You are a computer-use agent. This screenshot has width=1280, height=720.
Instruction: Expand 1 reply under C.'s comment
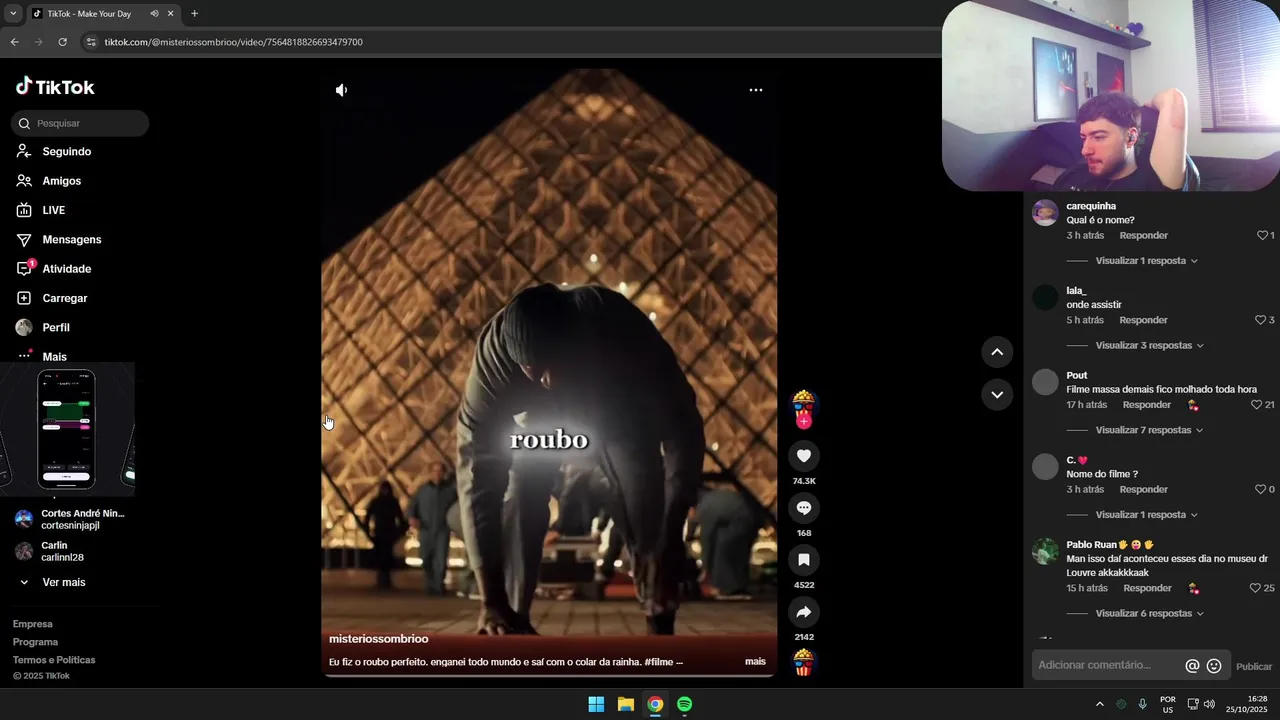click(1146, 515)
